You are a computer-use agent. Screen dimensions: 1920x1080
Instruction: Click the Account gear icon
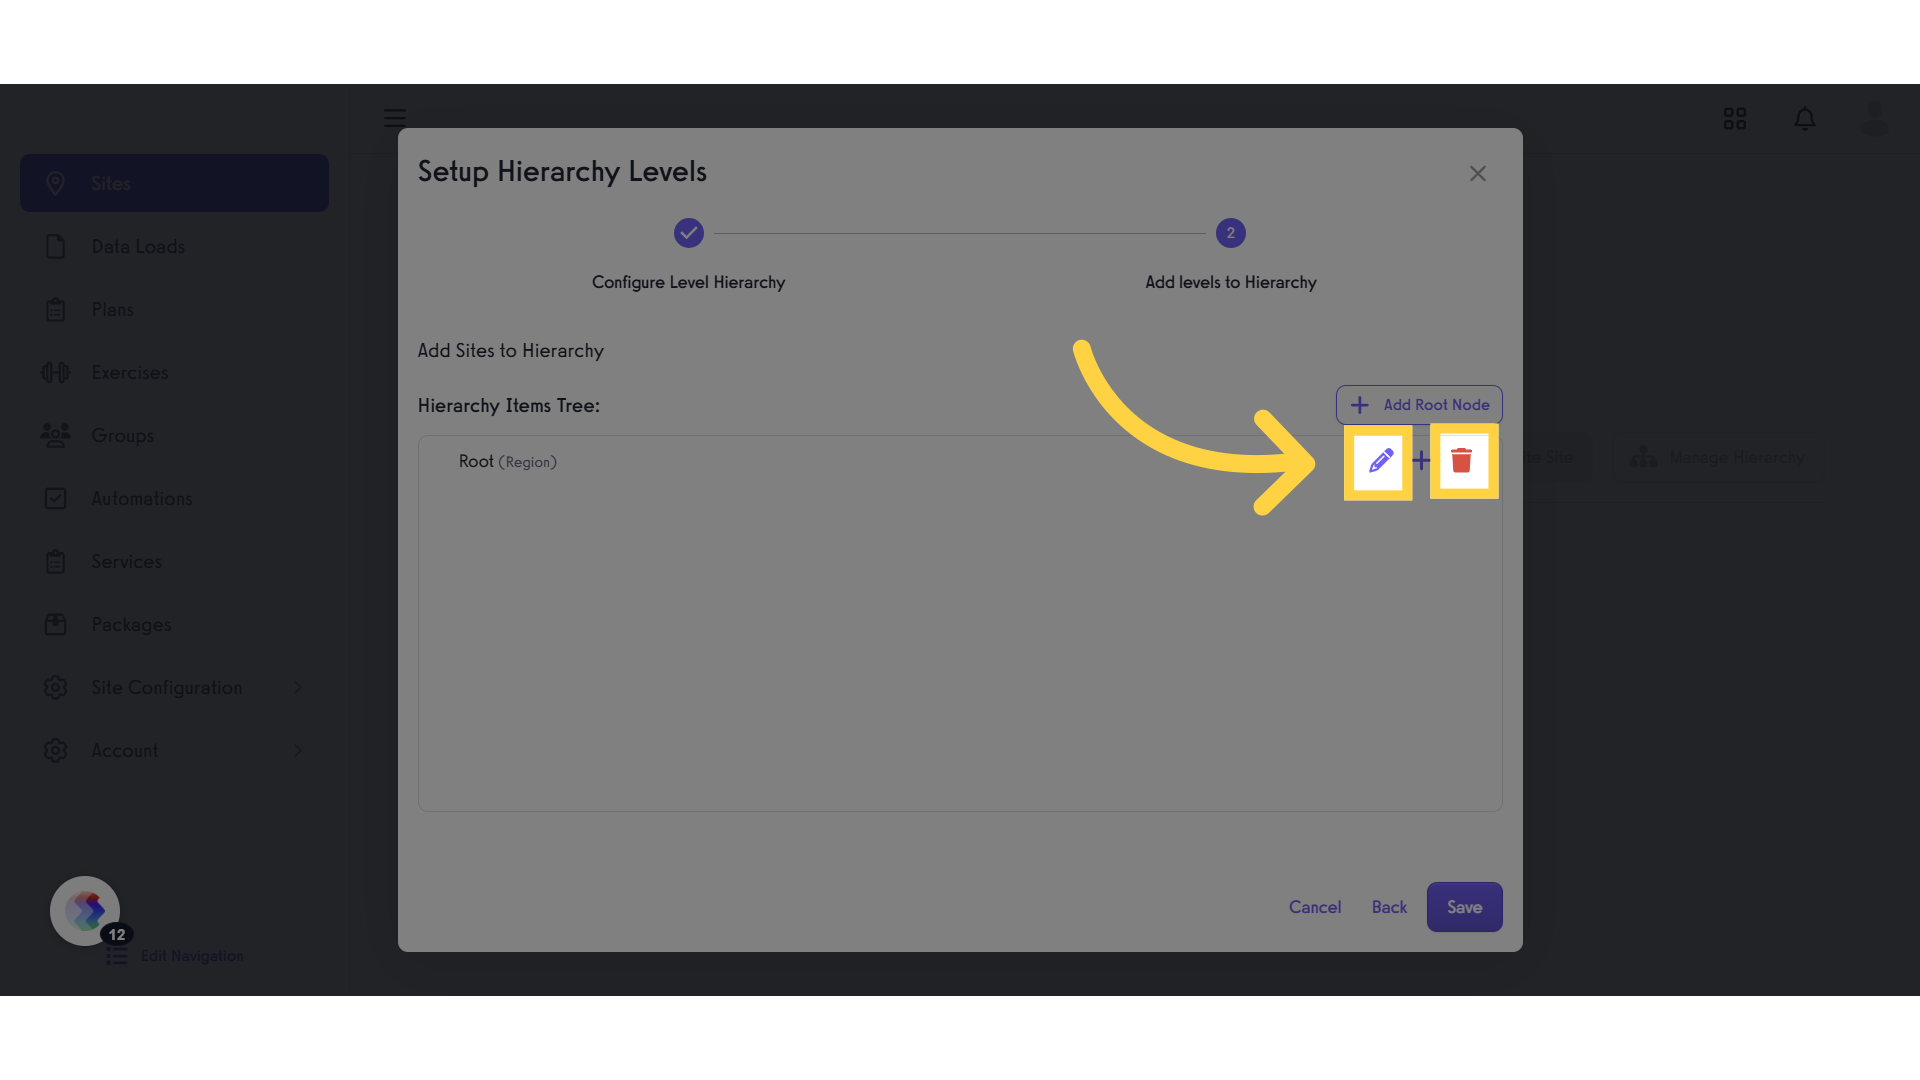click(x=56, y=750)
